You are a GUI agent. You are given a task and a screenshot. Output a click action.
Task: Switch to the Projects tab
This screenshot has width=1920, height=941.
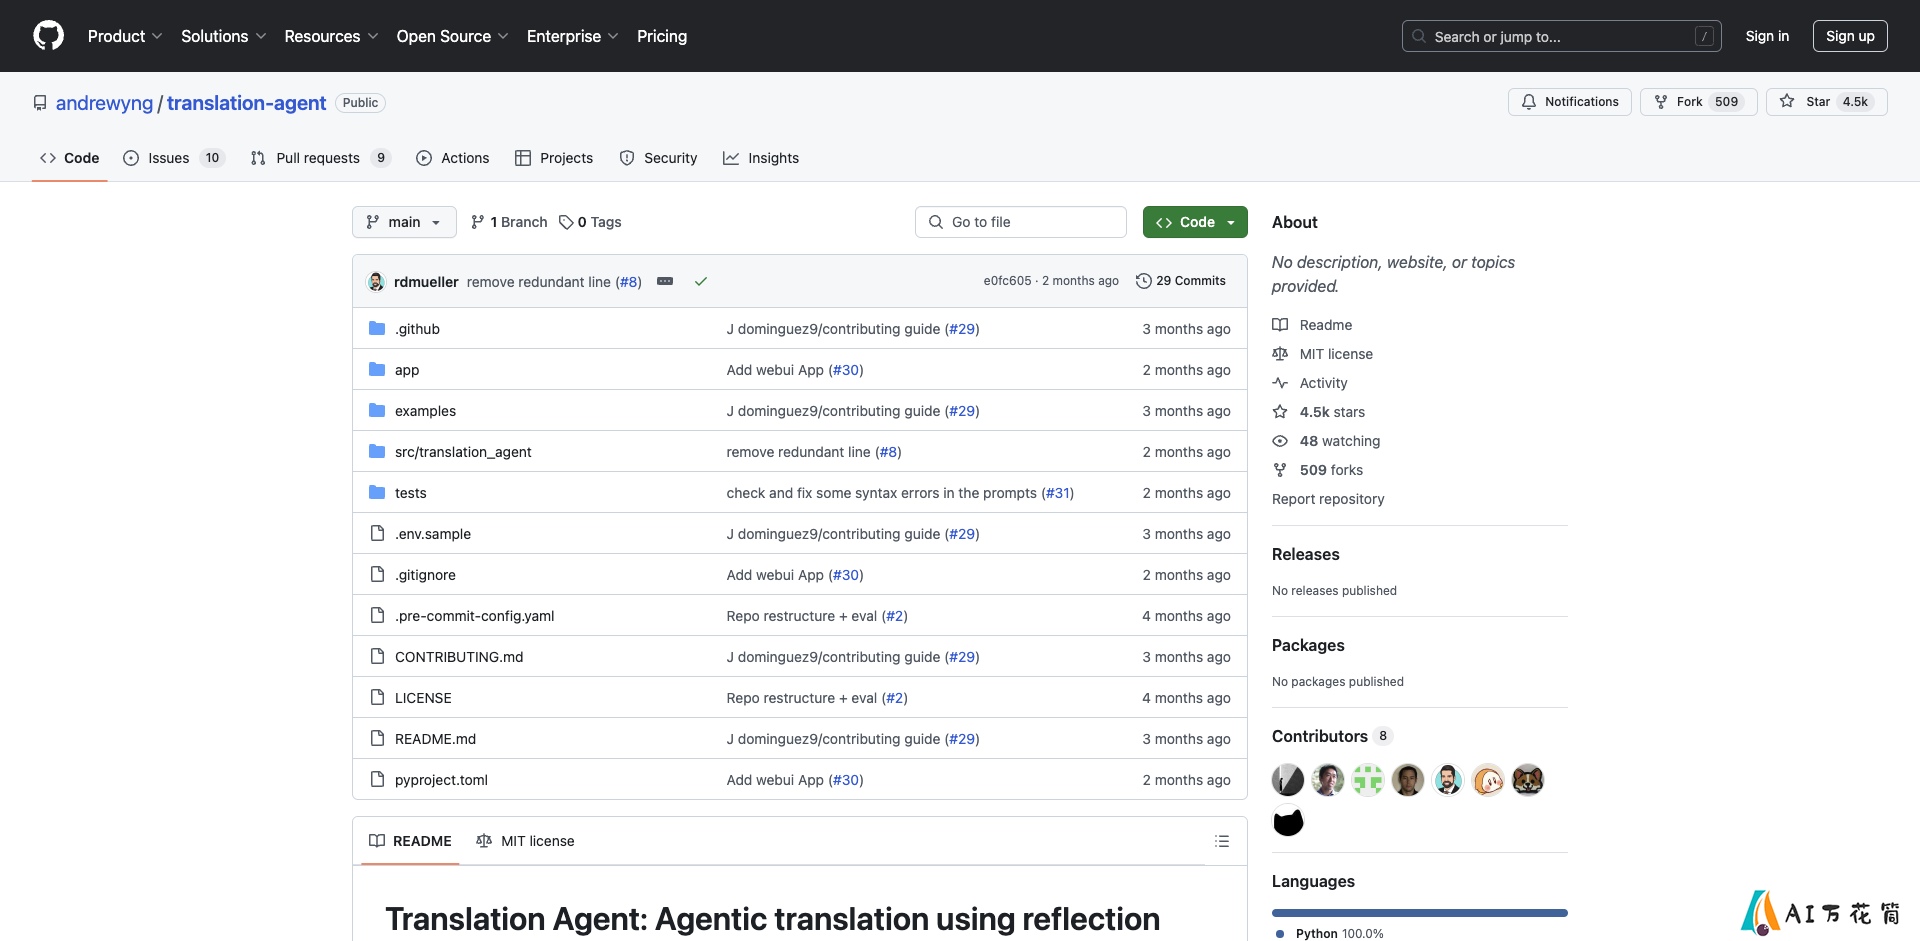click(x=554, y=158)
